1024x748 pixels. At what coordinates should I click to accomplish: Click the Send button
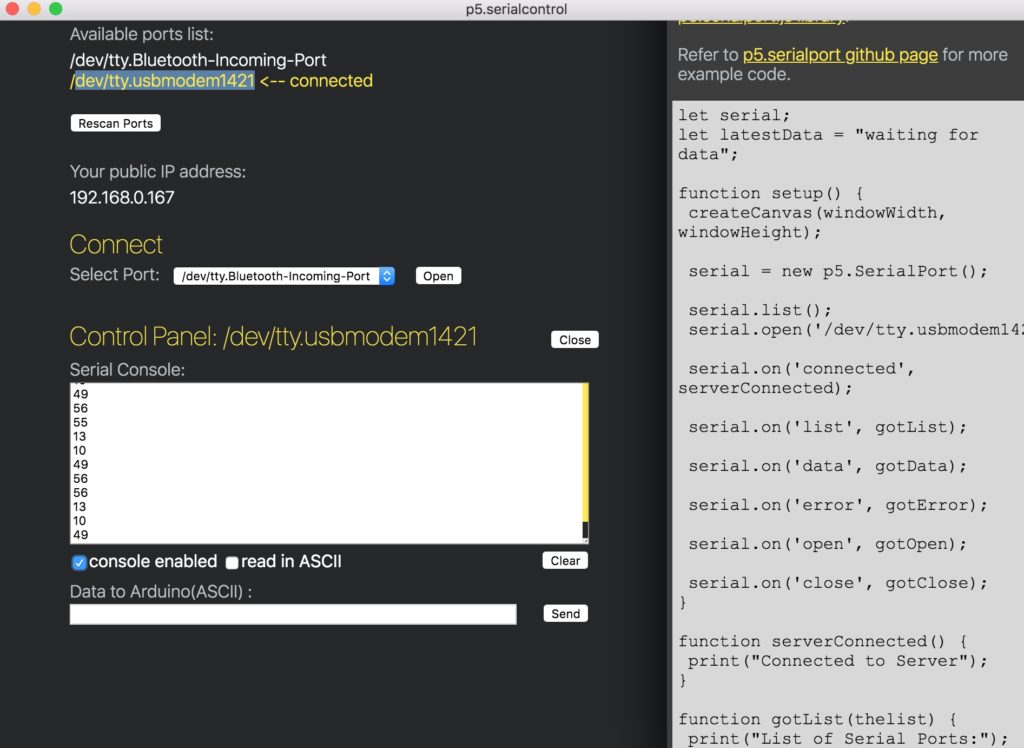[566, 613]
